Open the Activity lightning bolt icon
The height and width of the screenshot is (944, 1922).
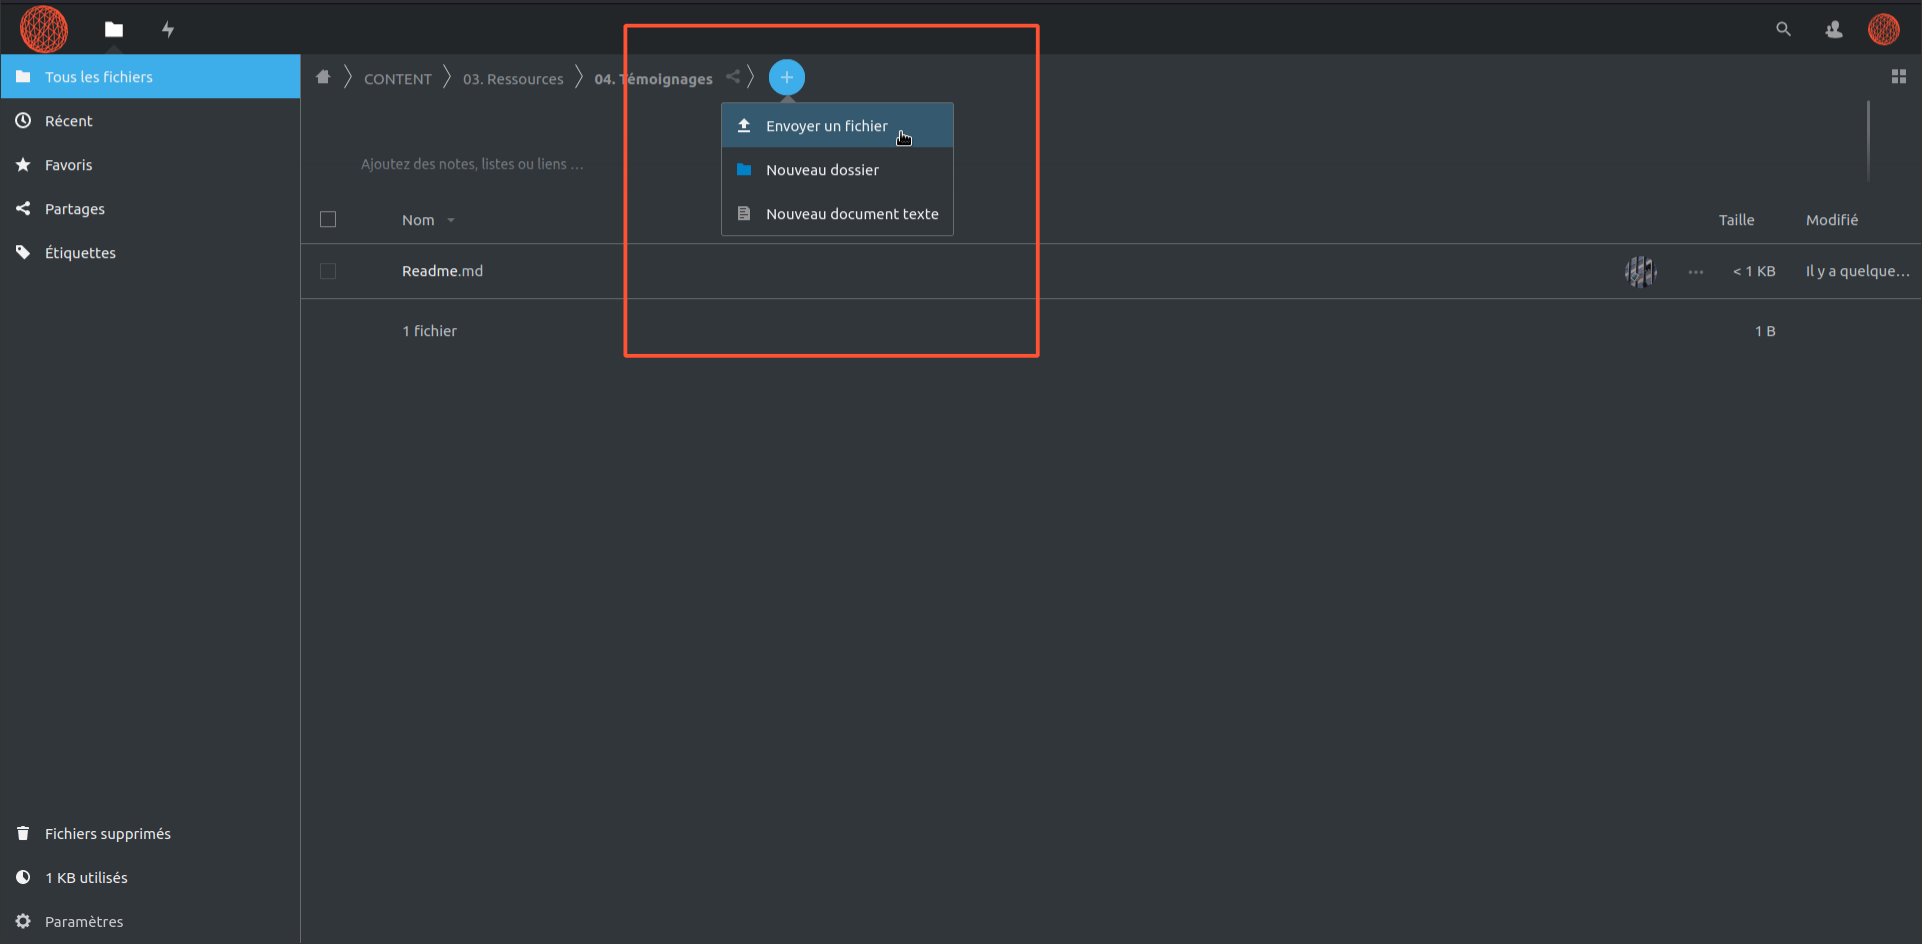click(x=168, y=30)
